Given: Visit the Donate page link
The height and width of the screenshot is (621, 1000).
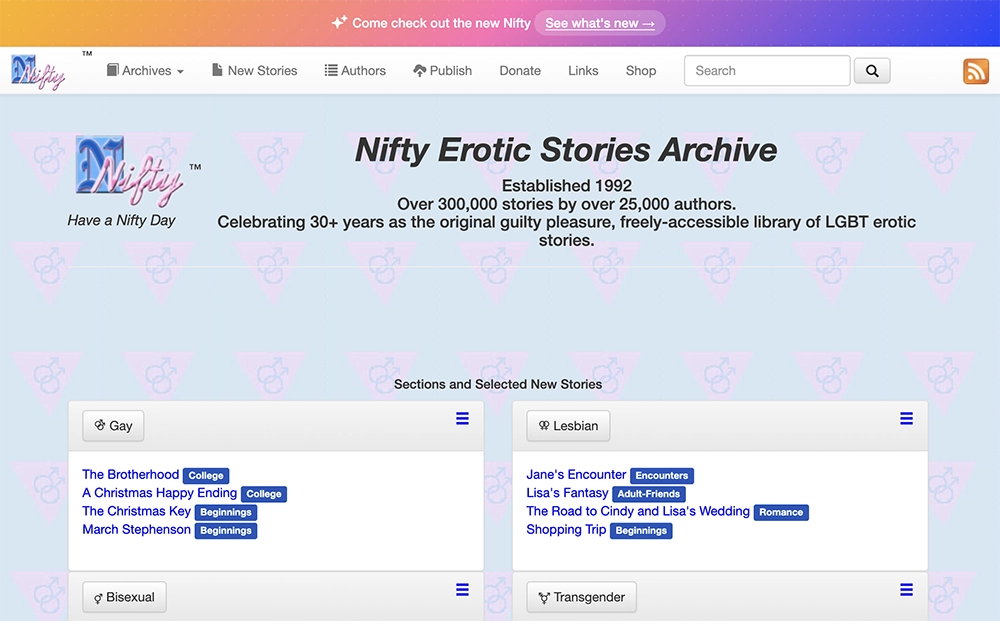Looking at the screenshot, I should click(x=520, y=70).
